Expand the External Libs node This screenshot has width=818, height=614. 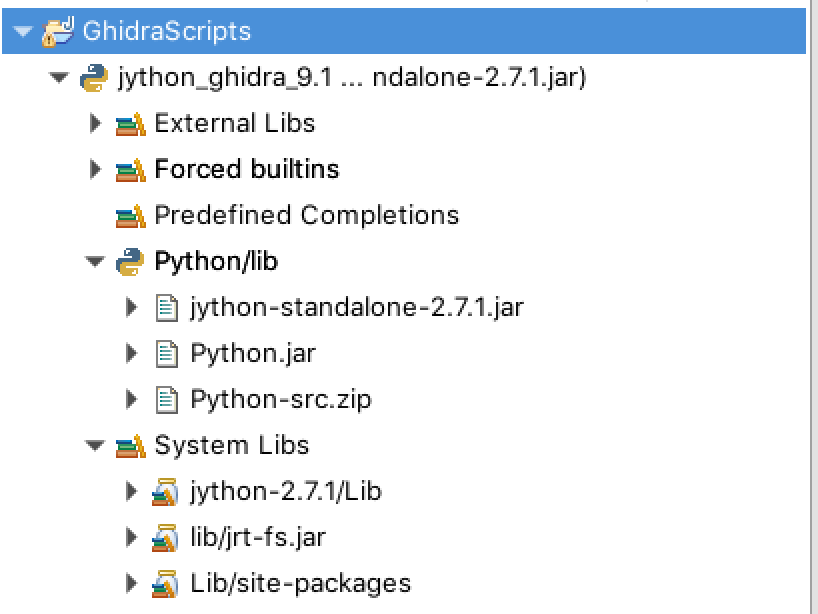94,123
